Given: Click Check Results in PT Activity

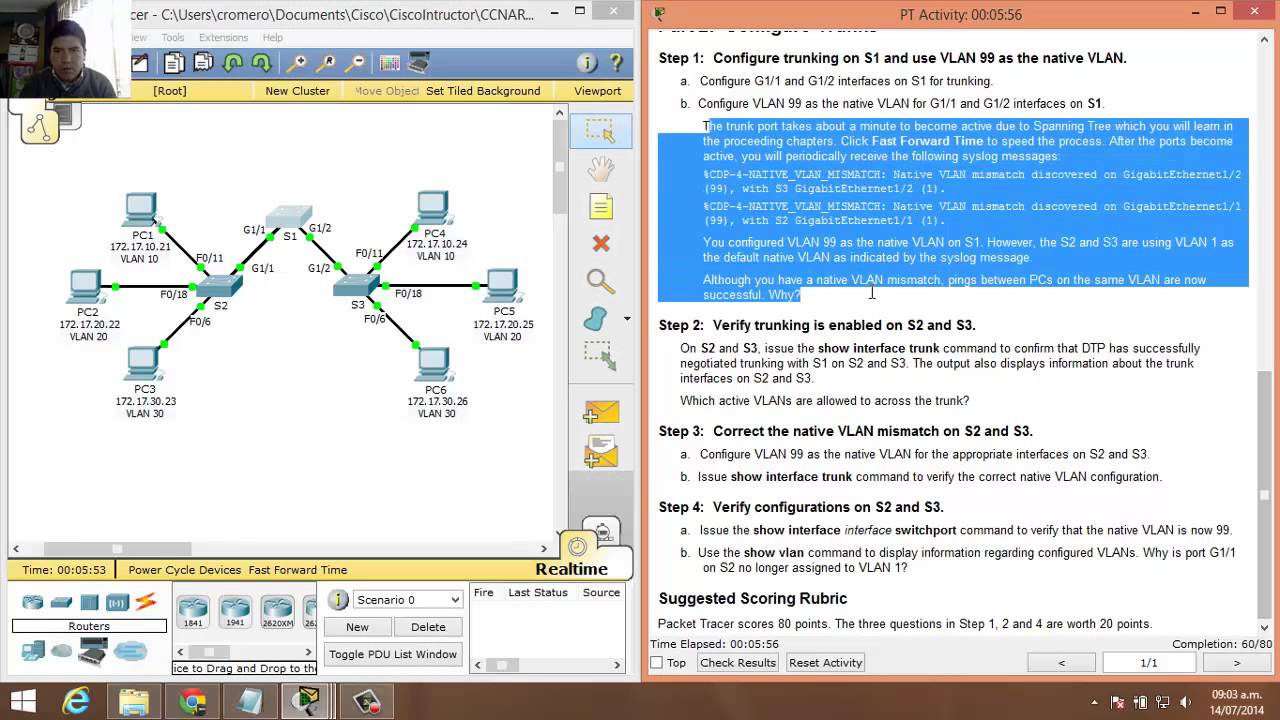Looking at the screenshot, I should [x=738, y=663].
